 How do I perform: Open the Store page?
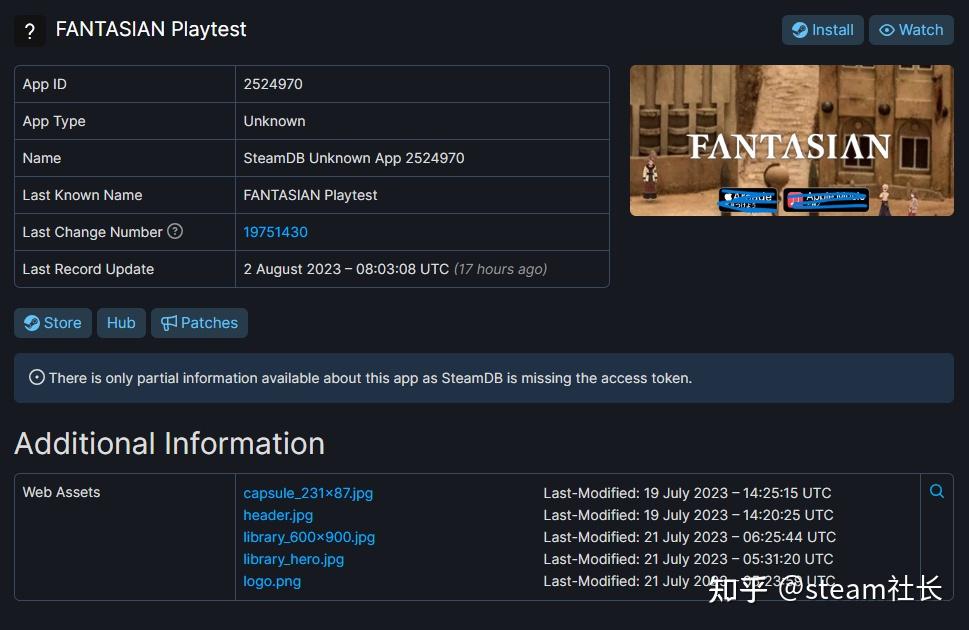click(52, 322)
